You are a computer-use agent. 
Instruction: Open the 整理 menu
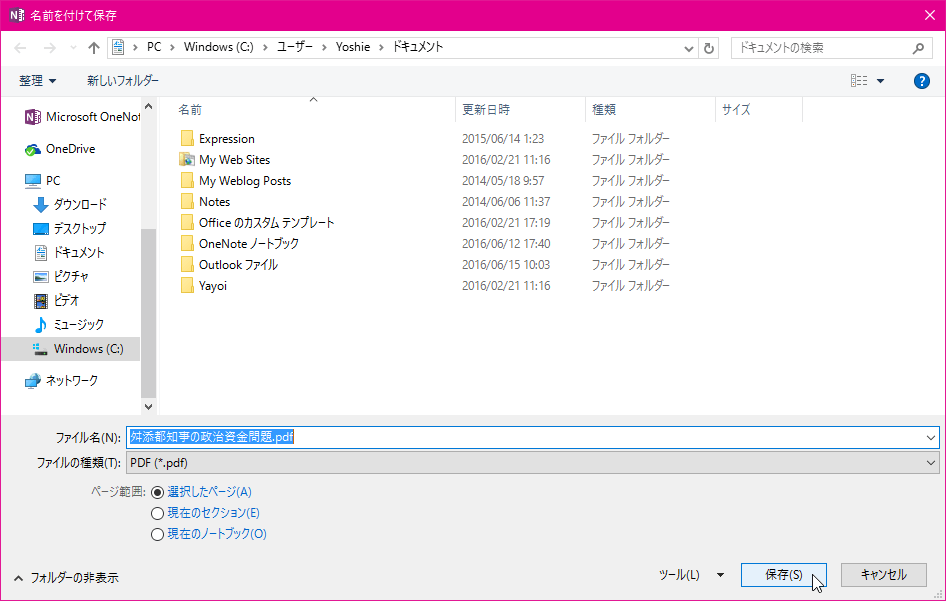[37, 80]
